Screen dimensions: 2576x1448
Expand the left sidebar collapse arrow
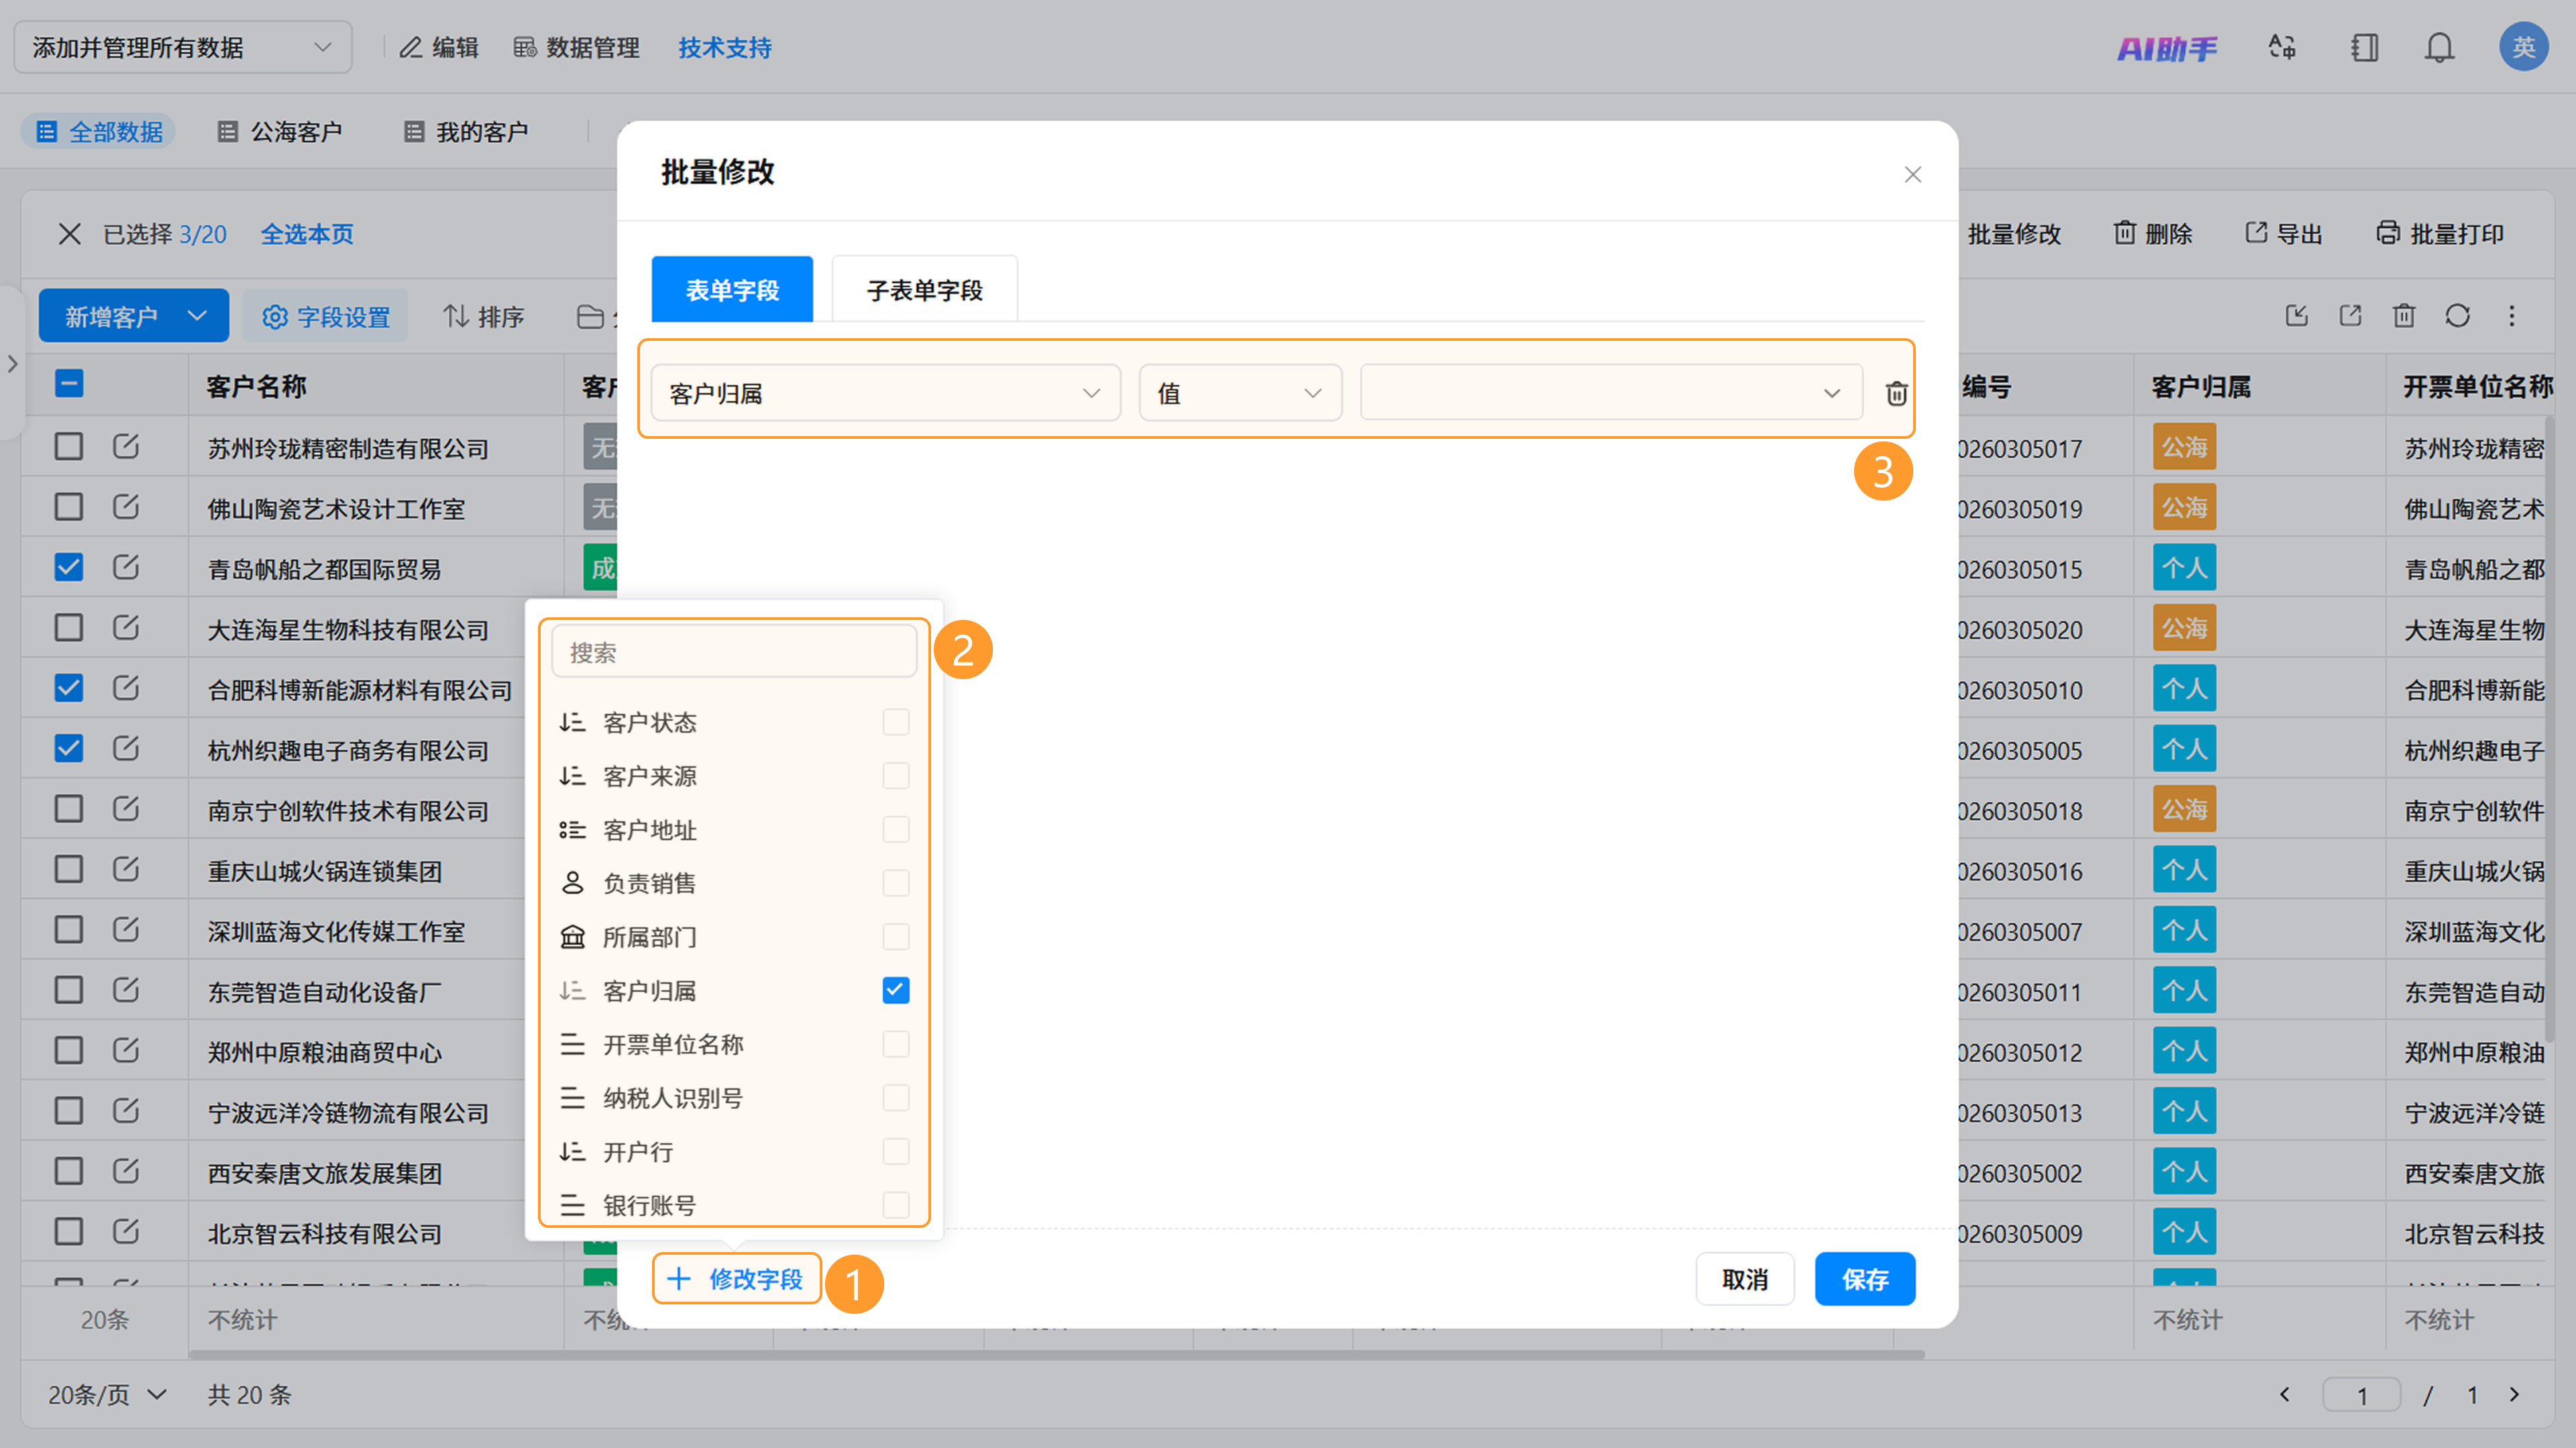tap(12, 364)
